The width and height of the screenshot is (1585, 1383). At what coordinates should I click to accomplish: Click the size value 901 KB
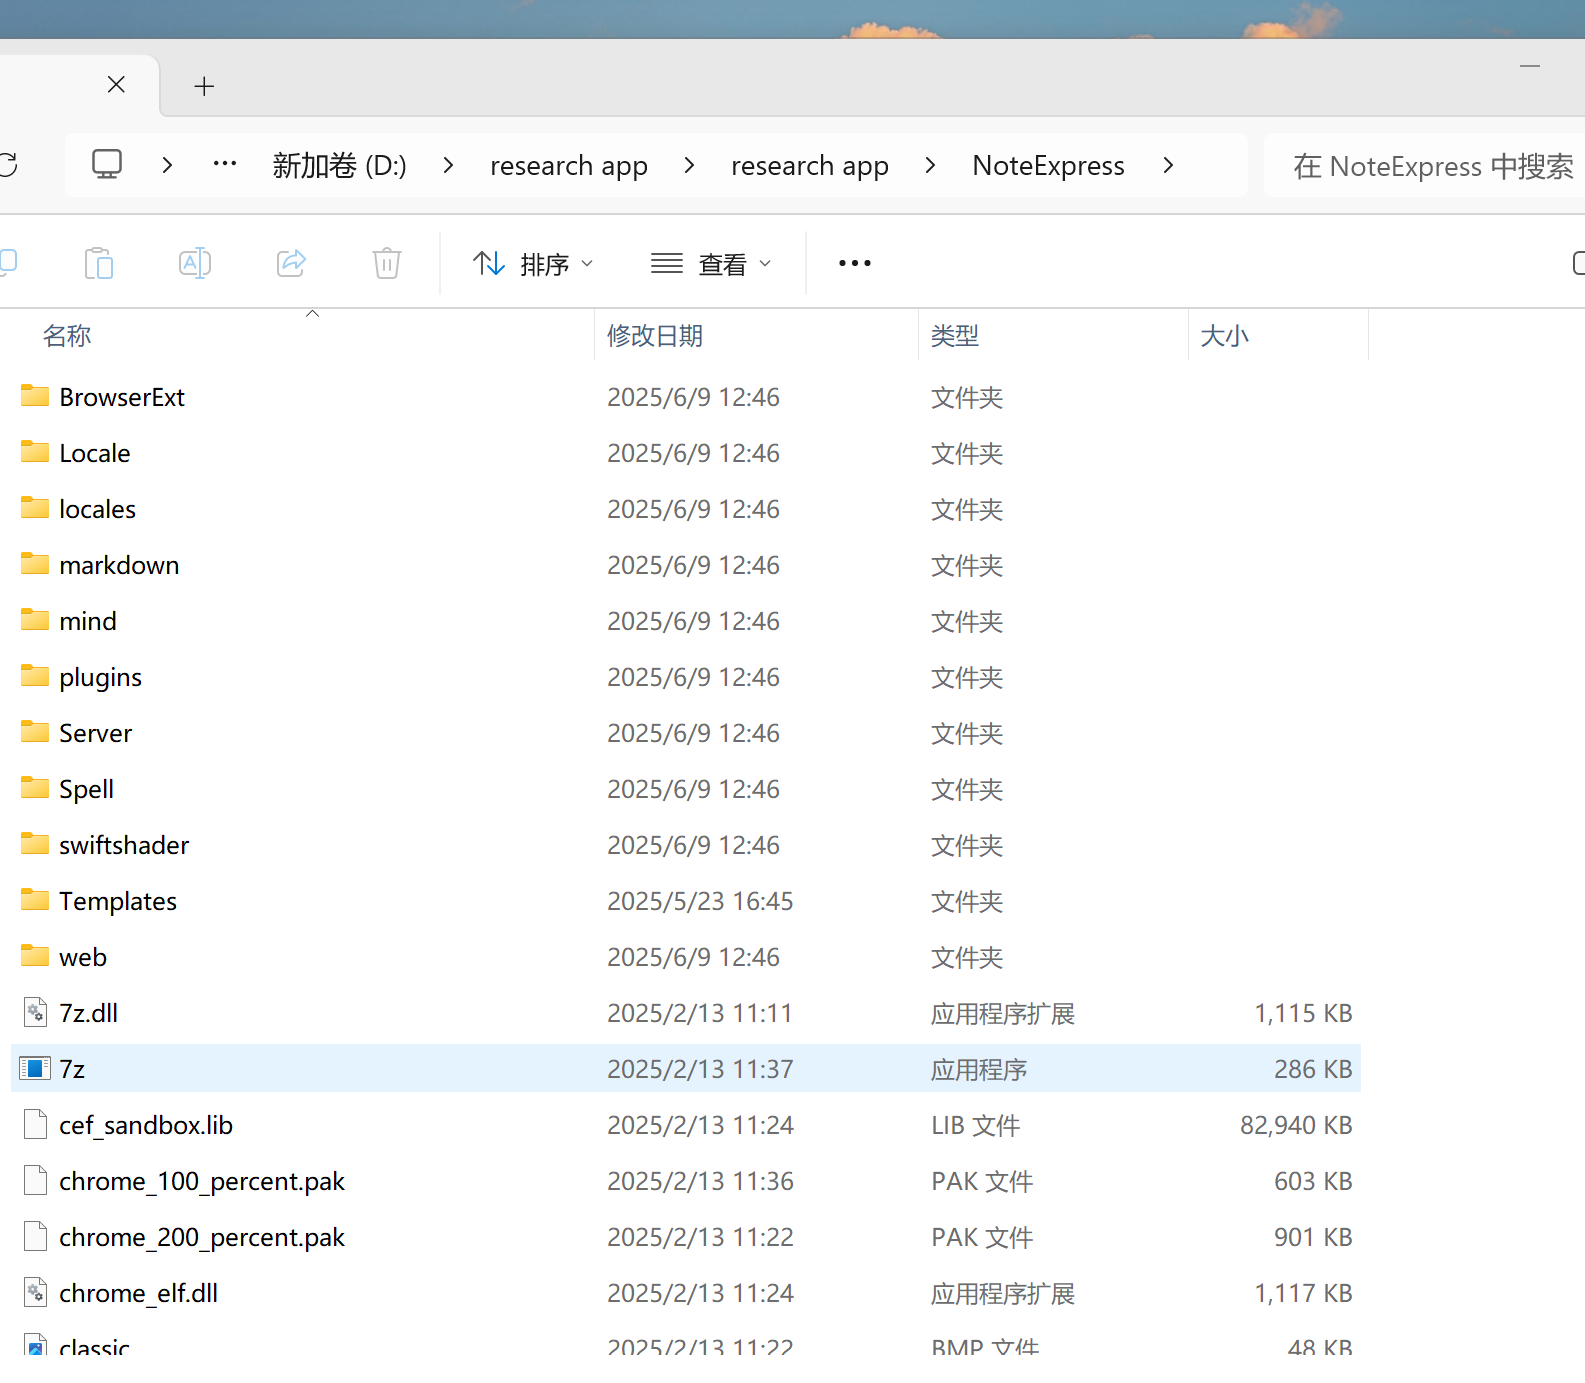[1313, 1237]
